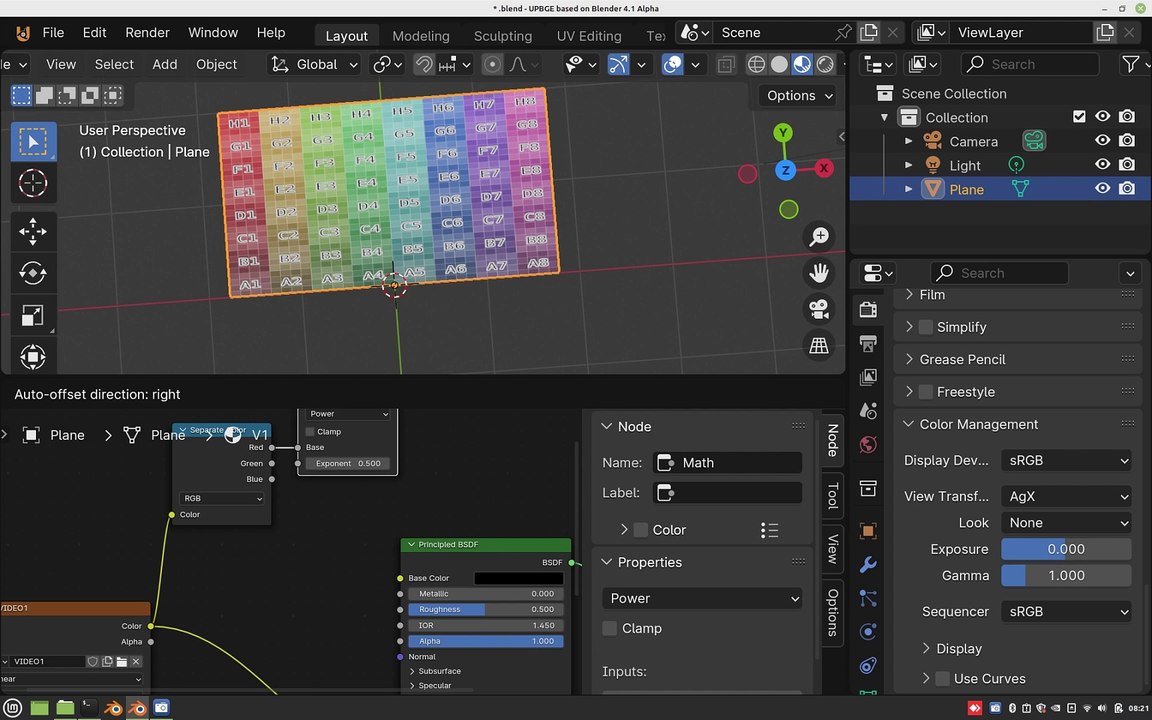Switch to the Modeling workspace tab
The width and height of the screenshot is (1152, 720).
click(420, 36)
